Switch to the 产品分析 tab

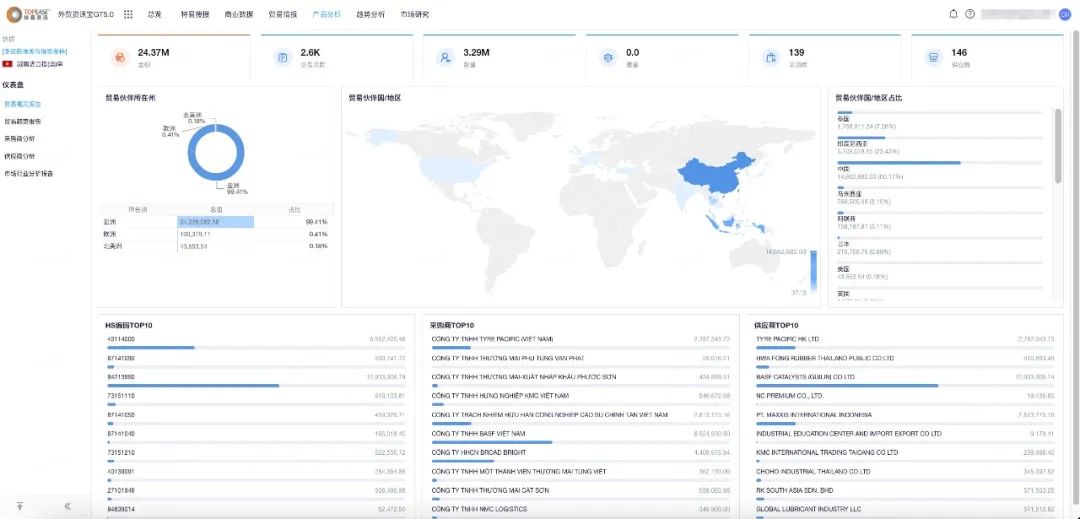tap(326, 14)
